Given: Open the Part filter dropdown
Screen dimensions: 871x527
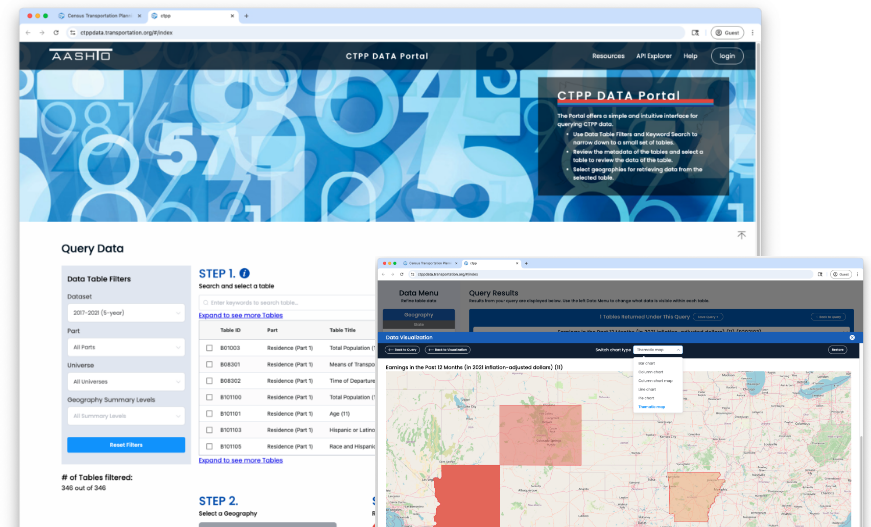Looking at the screenshot, I should tap(126, 347).
